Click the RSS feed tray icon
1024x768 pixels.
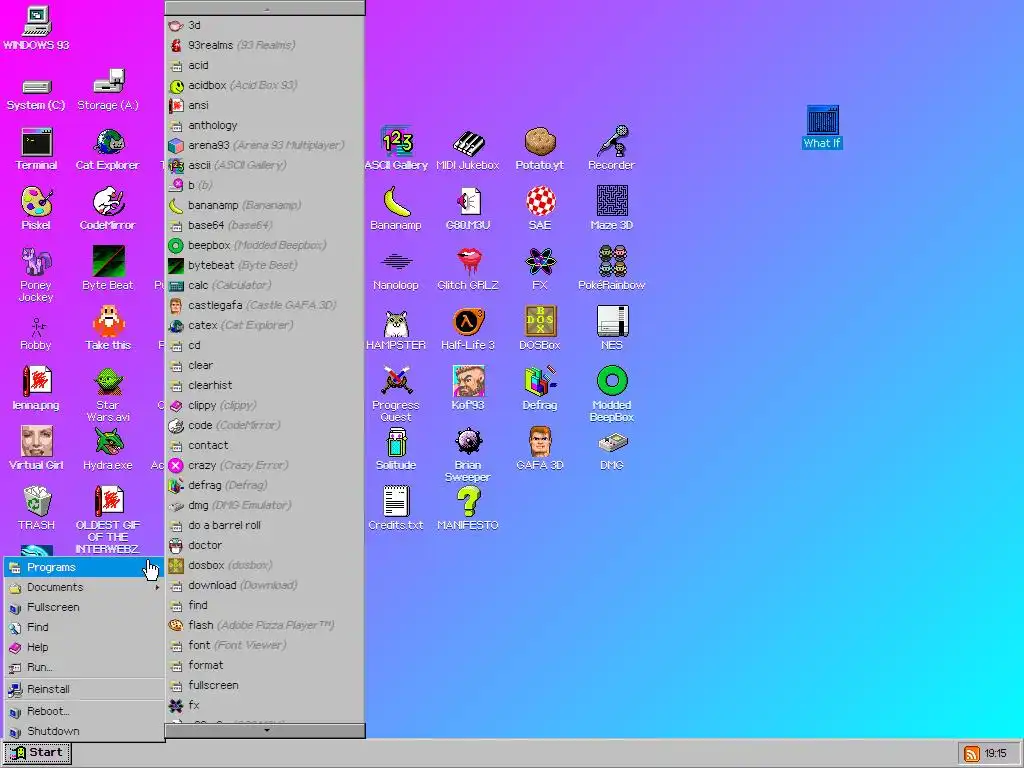pyautogui.click(x=972, y=754)
